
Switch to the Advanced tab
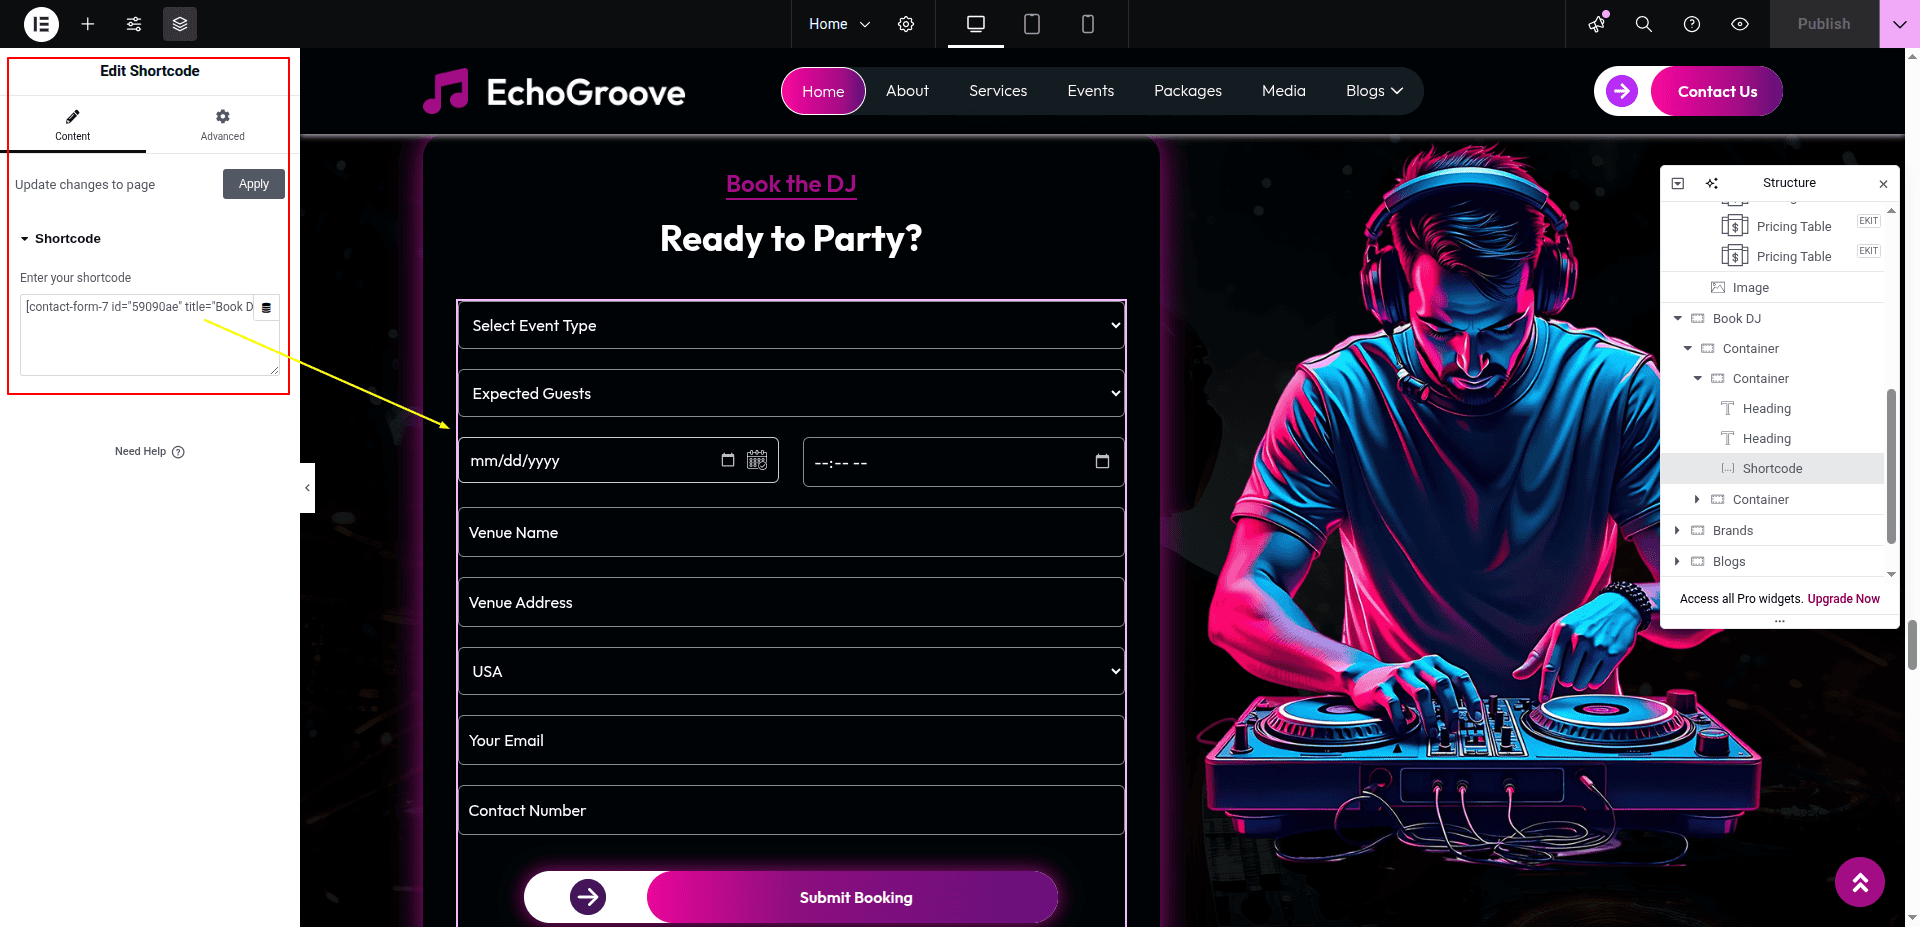(x=222, y=125)
